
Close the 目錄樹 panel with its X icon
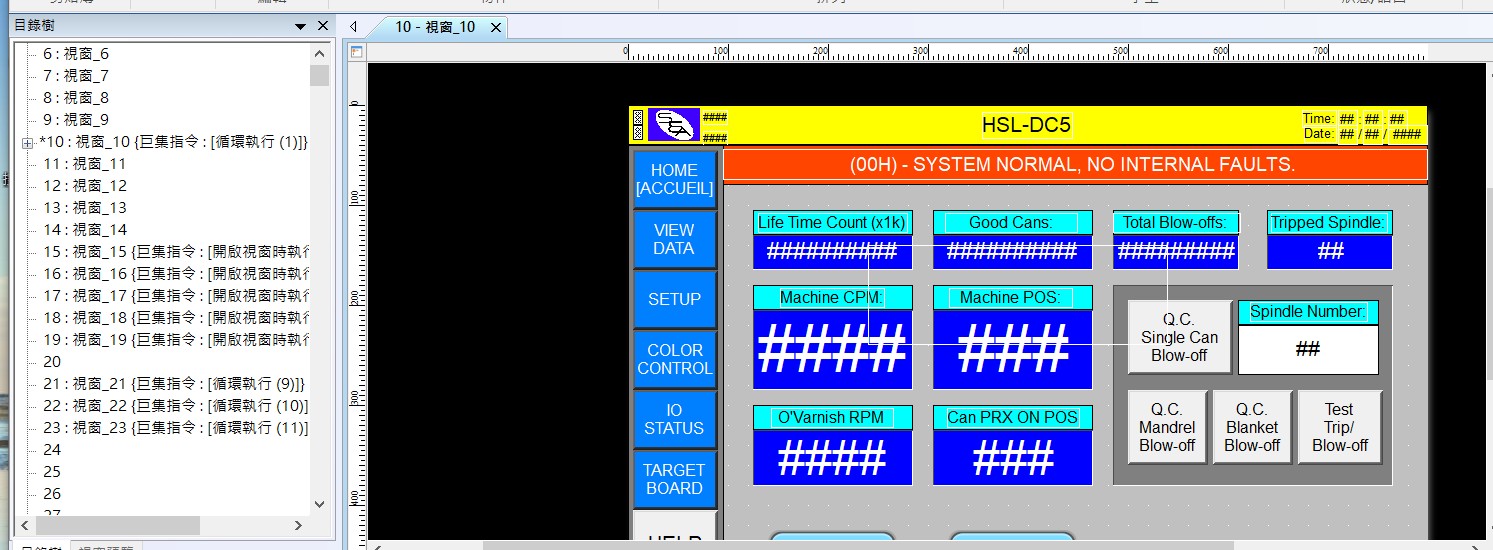(x=322, y=26)
